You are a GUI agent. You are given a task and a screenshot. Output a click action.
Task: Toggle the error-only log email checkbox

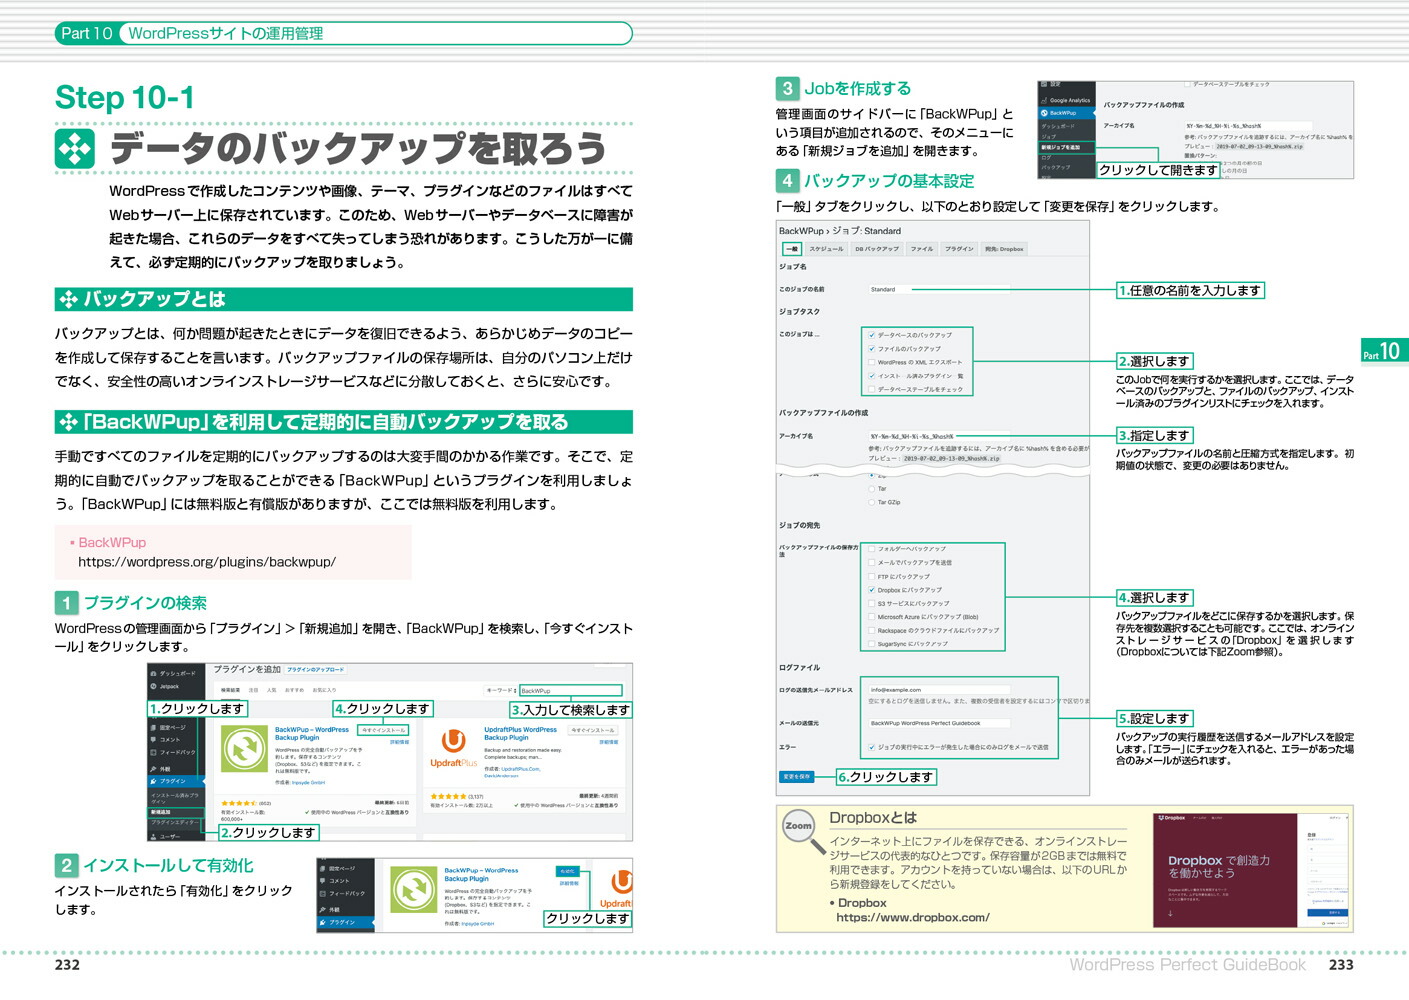872,747
